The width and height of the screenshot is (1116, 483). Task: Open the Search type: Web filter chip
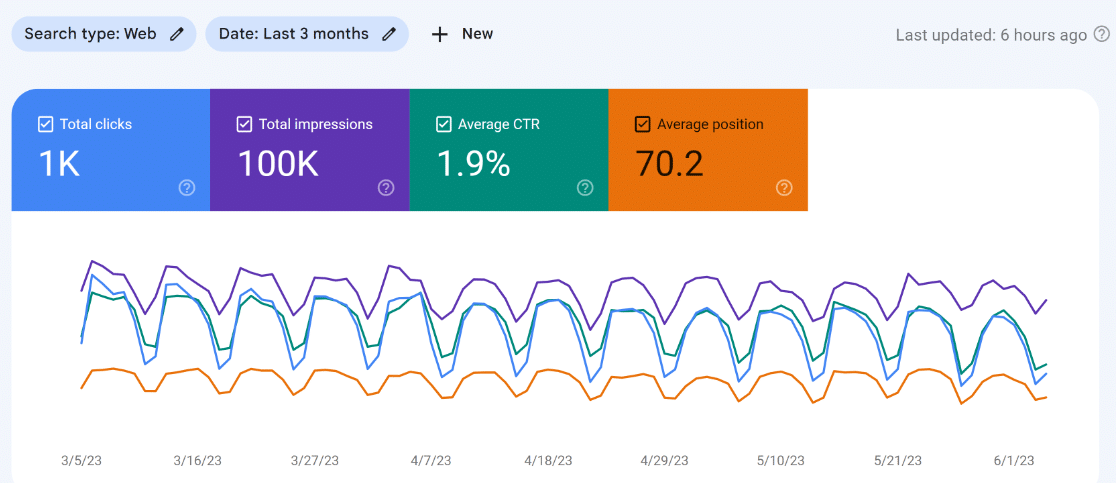[x=90, y=34]
